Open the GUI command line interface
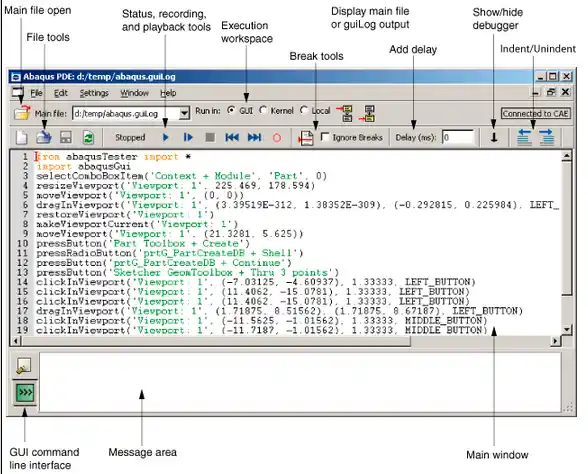This screenshot has height=474, width=588. [25, 393]
